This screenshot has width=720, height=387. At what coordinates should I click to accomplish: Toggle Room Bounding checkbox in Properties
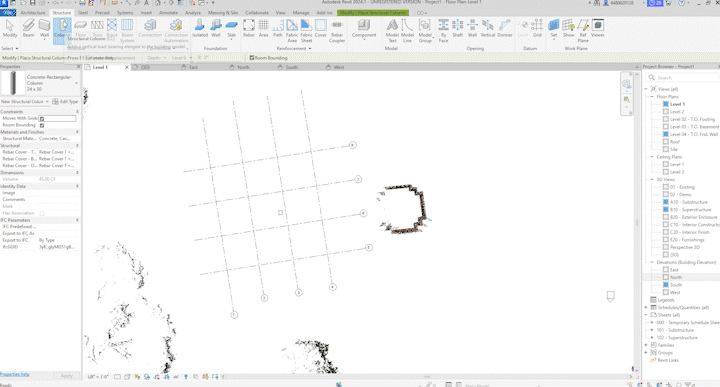click(42, 125)
